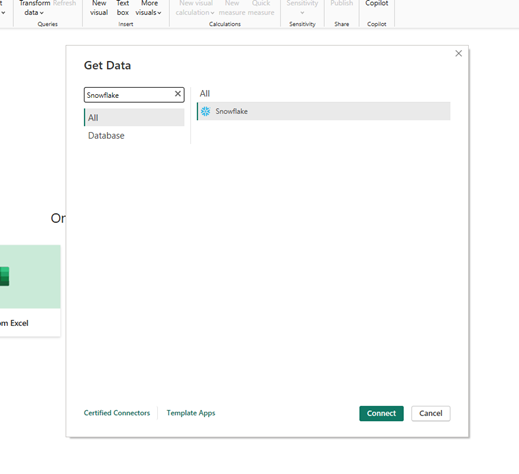Screen dimensions: 519x474
Task: Open the Template Apps link
Action: click(x=191, y=413)
